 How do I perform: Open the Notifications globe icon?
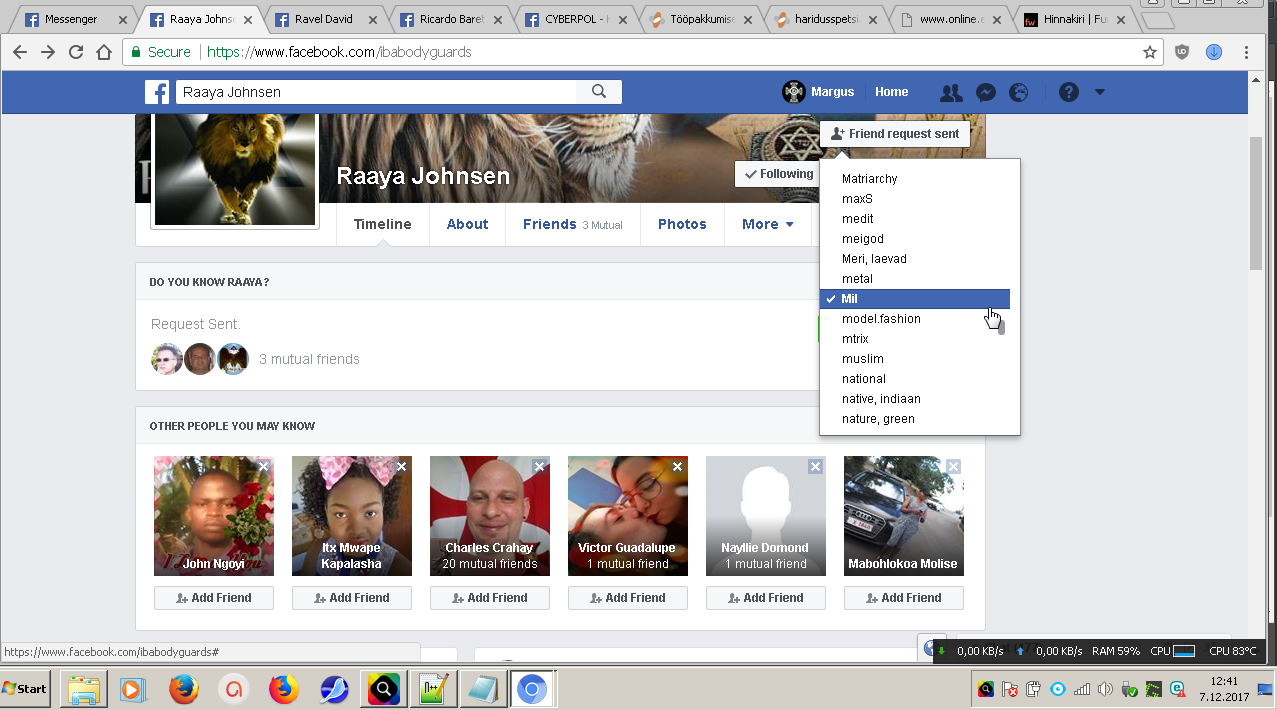coord(1019,92)
